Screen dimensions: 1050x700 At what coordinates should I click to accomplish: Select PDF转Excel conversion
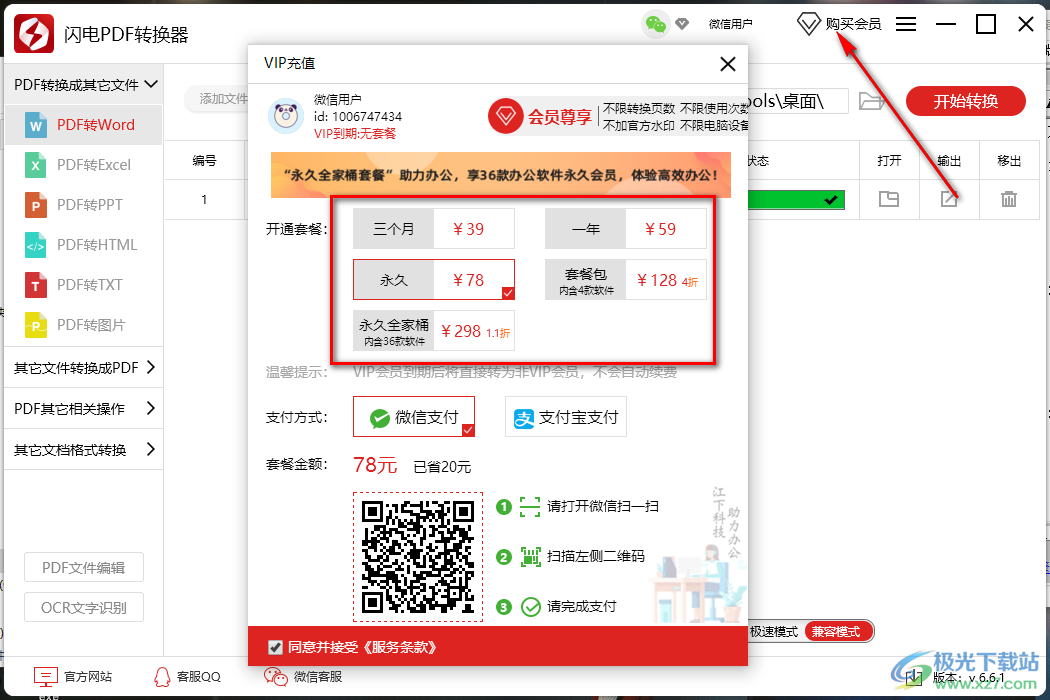pyautogui.click(x=84, y=165)
